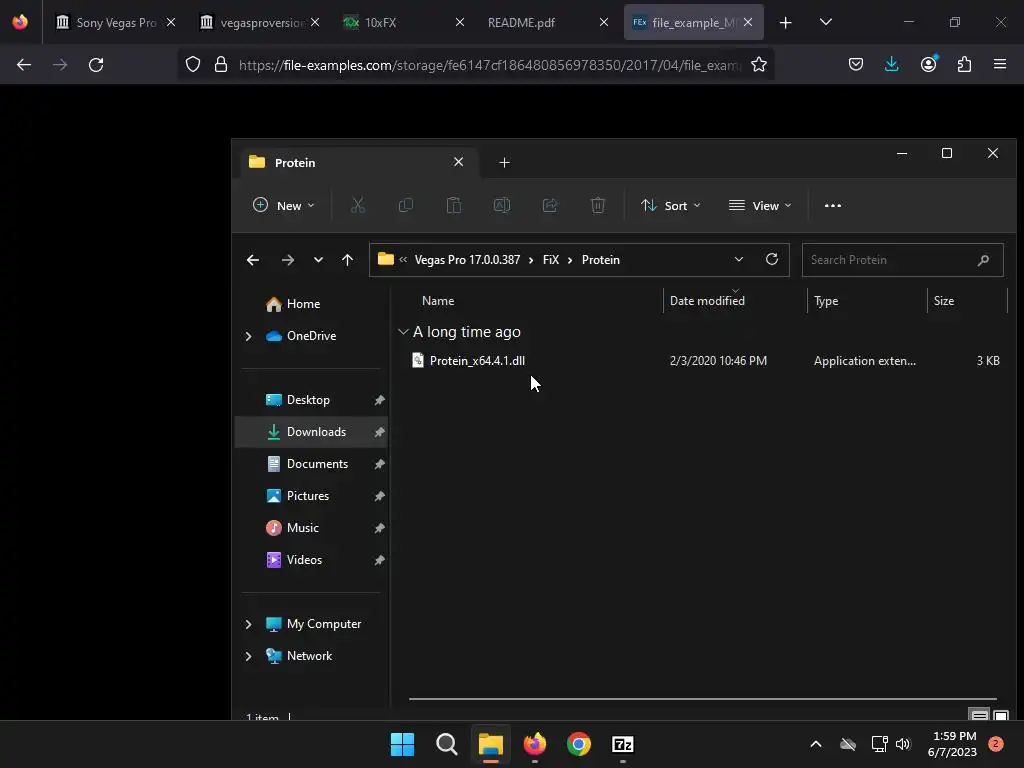Image resolution: width=1024 pixels, height=768 pixels.
Task: Open Downloads in the navigation pane
Action: [x=311, y=432]
